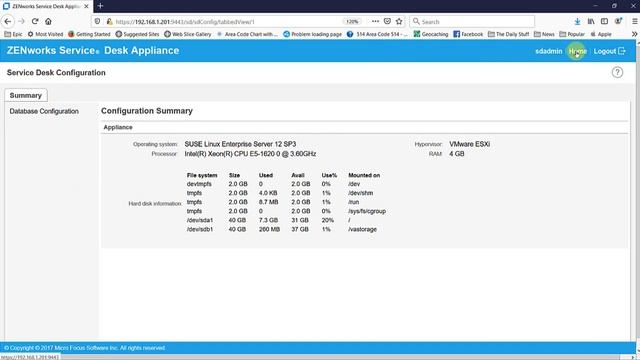Click the VMware ESXi hypervisor value

tap(469, 144)
